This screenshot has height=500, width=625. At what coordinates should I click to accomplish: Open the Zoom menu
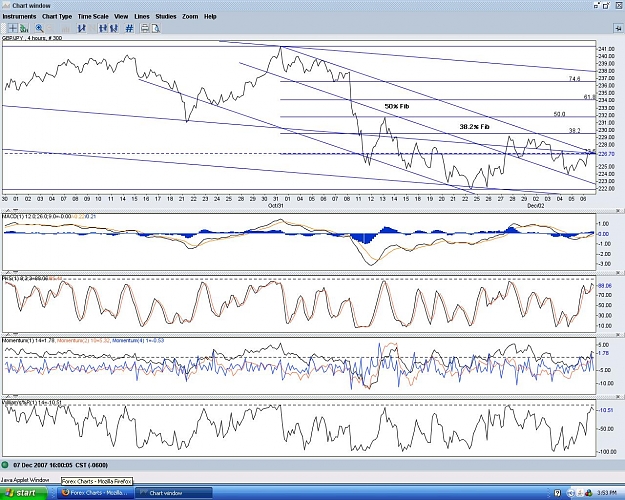pyautogui.click(x=190, y=16)
